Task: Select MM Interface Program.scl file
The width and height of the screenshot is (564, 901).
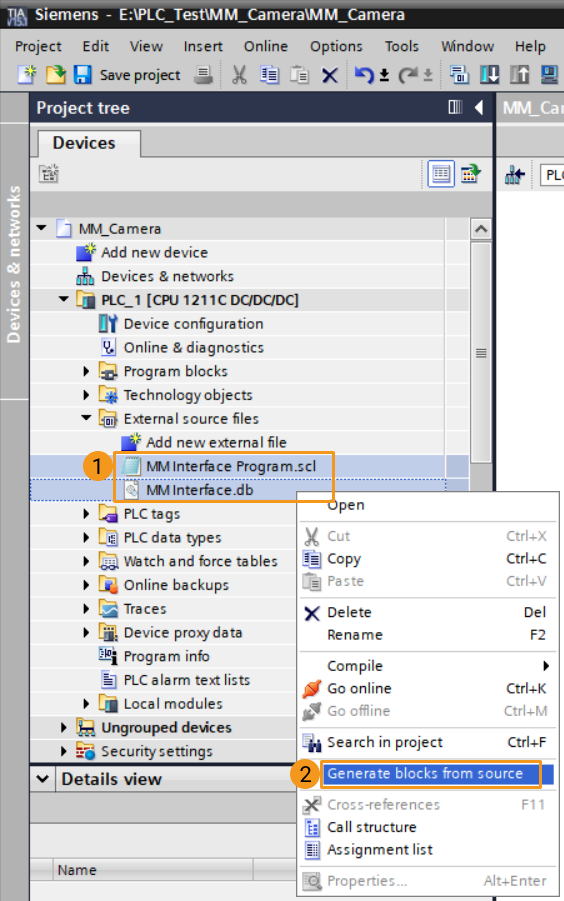Action: tap(231, 466)
